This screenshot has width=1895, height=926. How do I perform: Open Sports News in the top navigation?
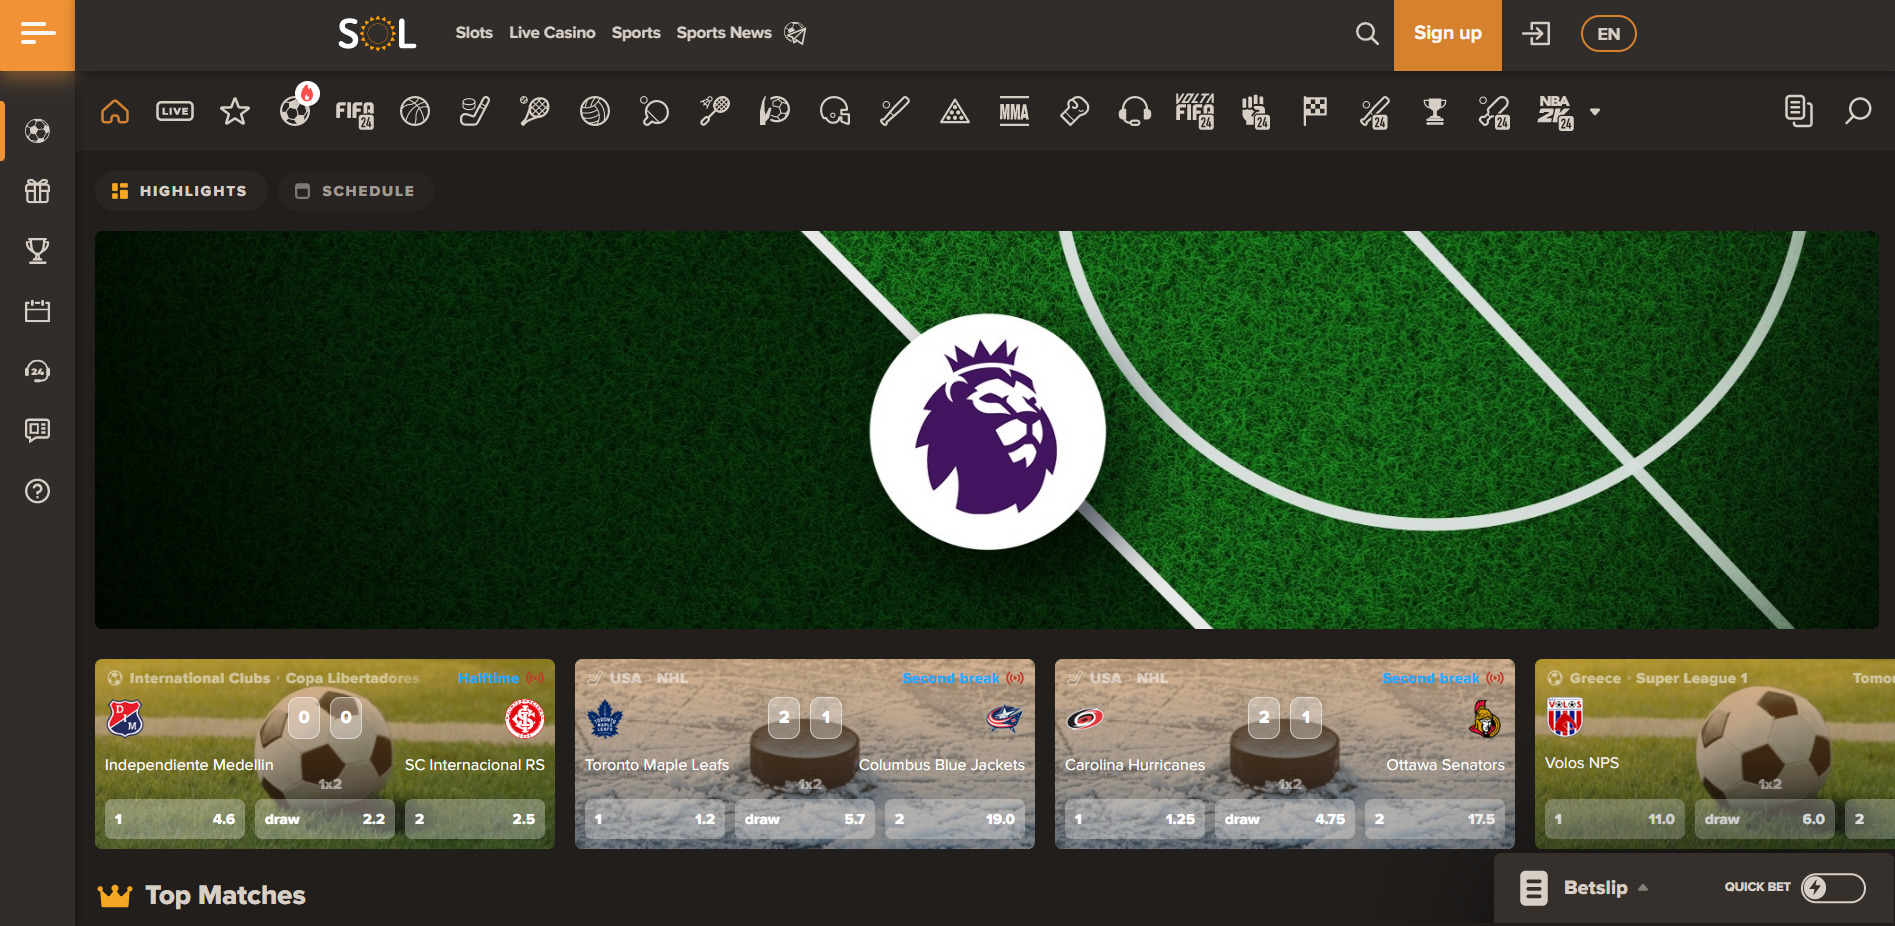[x=724, y=33]
